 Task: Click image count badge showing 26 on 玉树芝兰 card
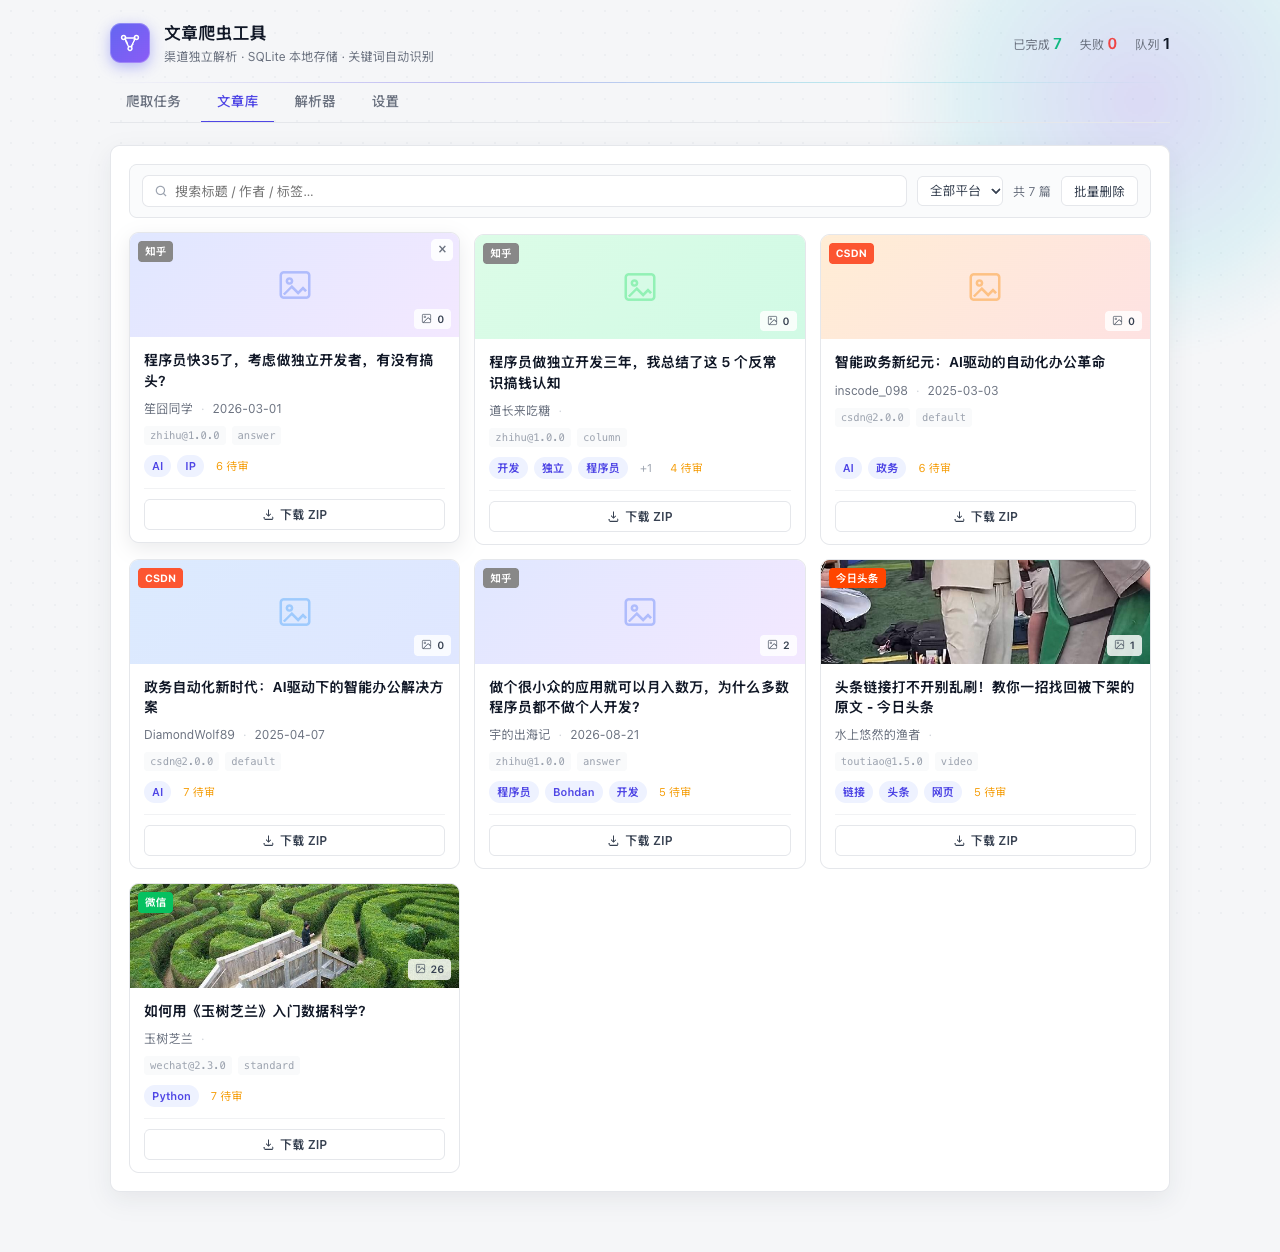pyautogui.click(x=430, y=969)
